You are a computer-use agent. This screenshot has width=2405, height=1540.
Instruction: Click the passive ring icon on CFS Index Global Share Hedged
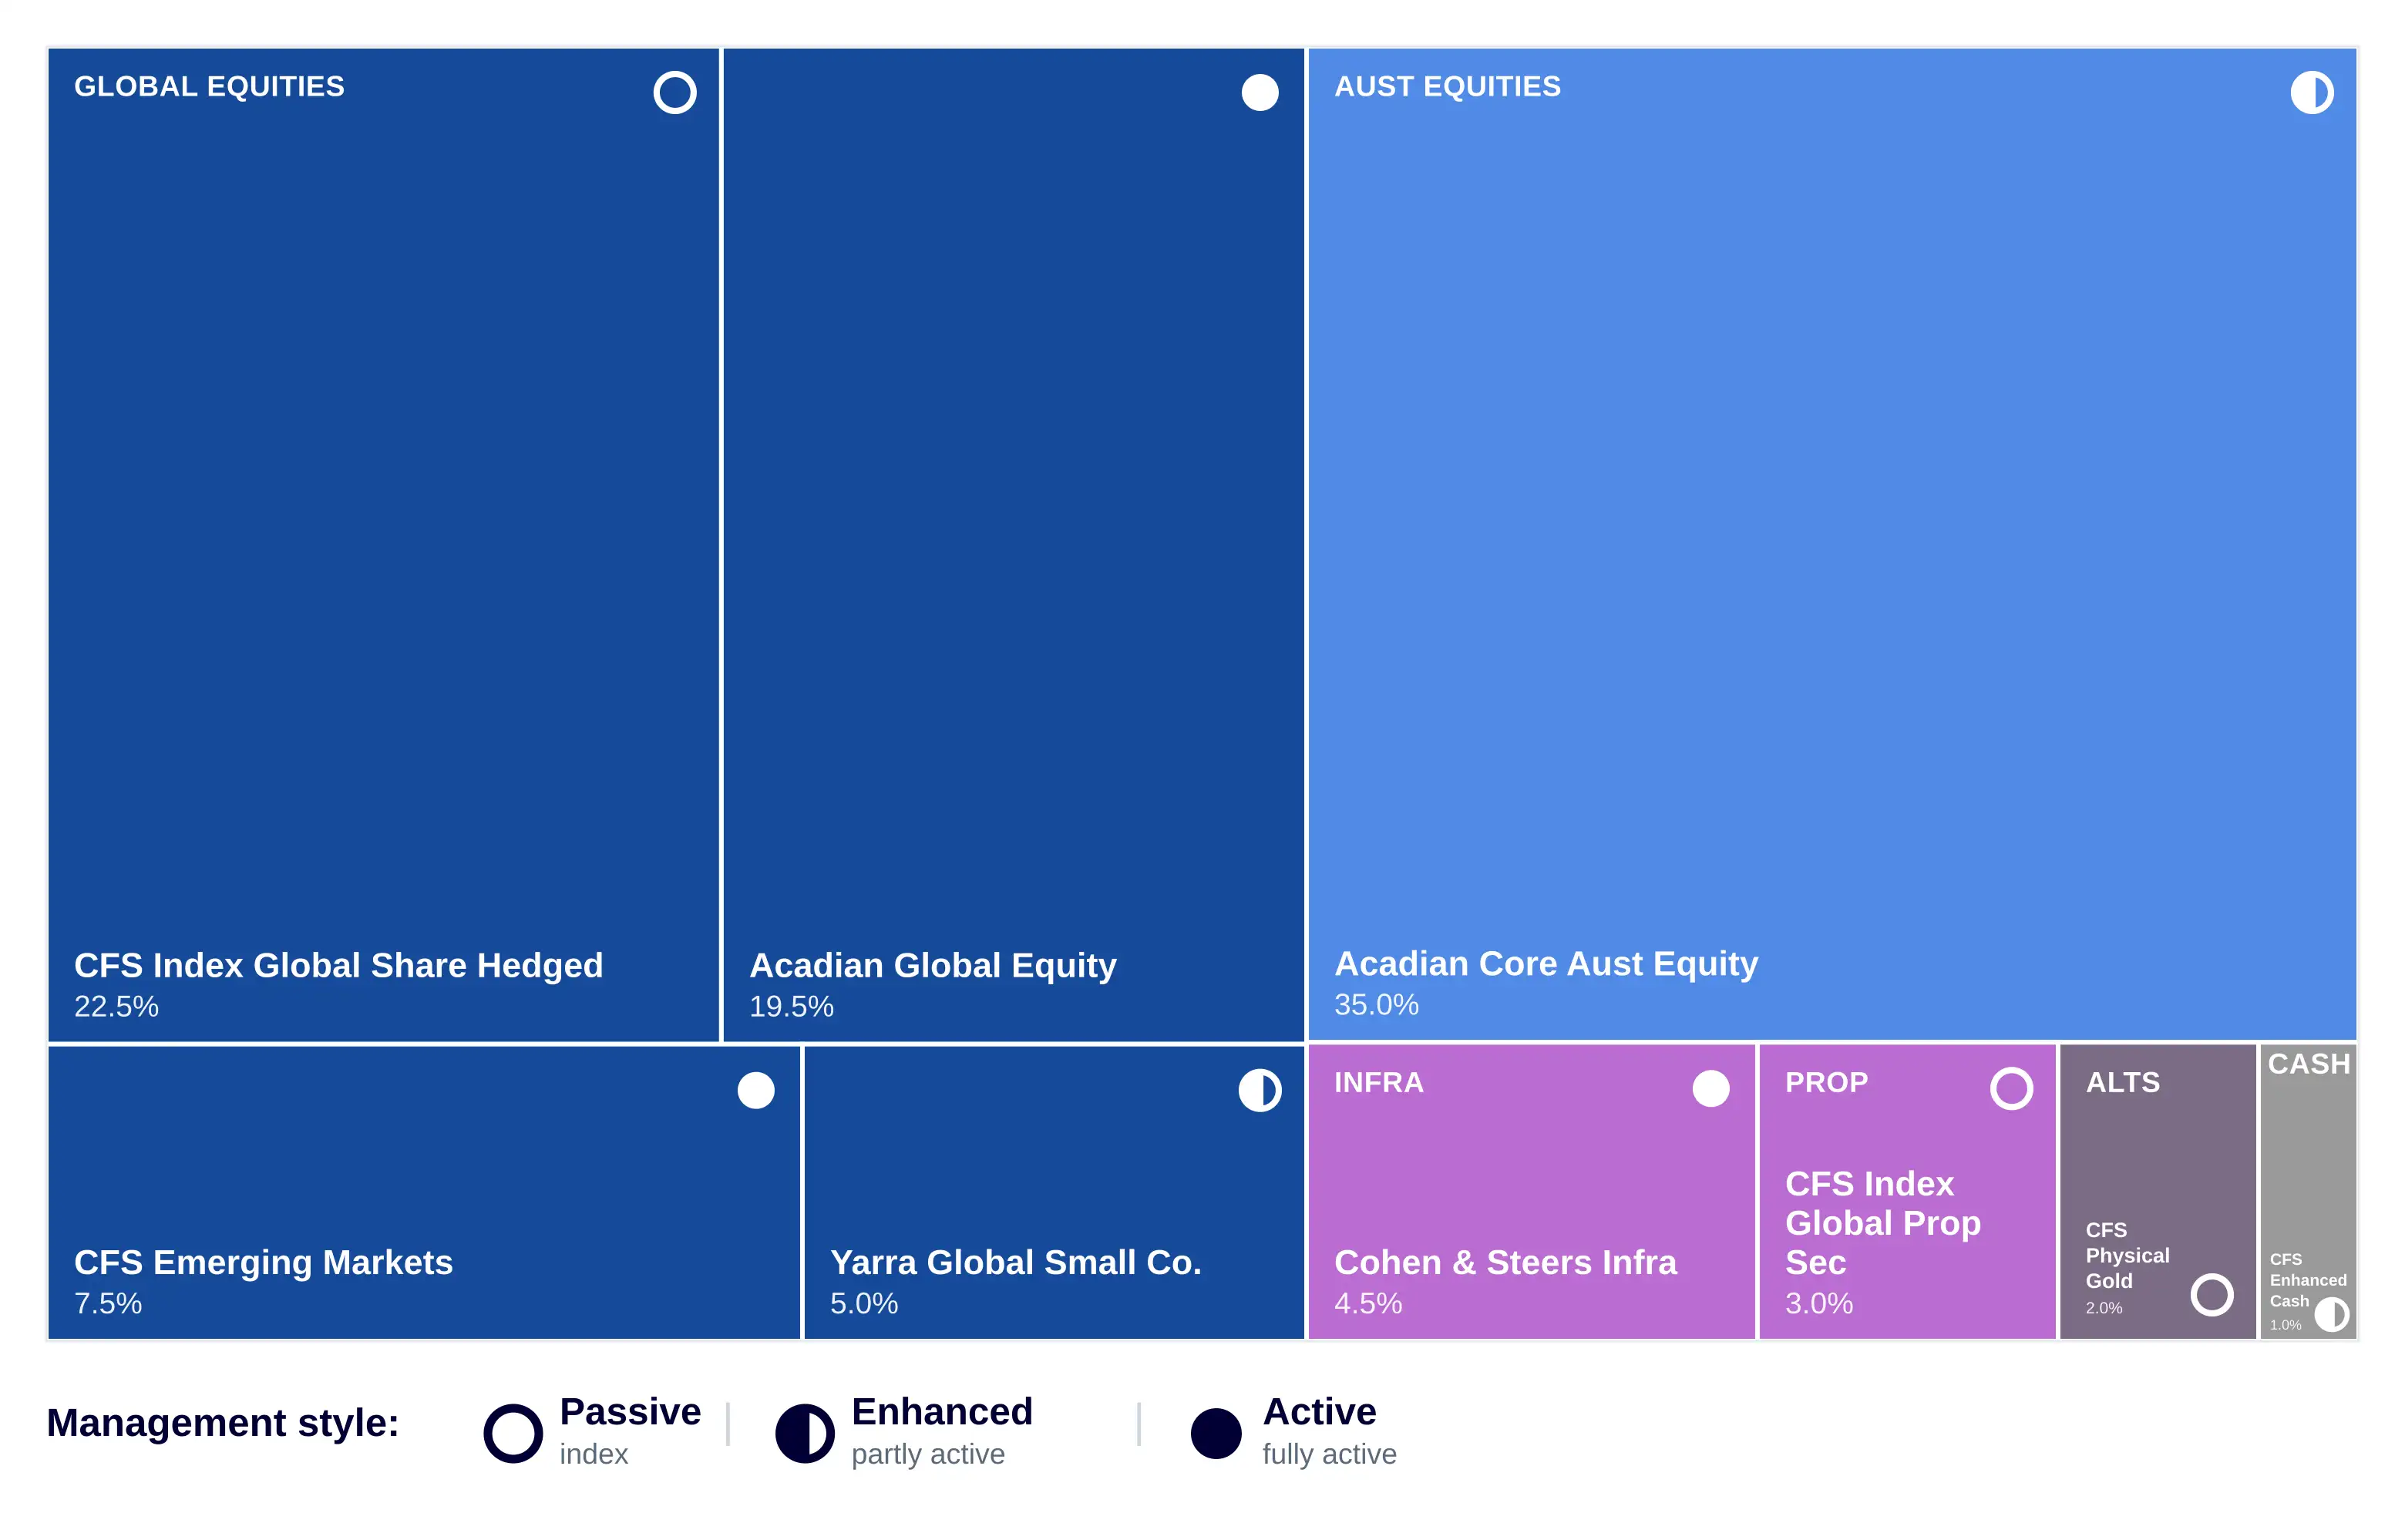pos(675,92)
